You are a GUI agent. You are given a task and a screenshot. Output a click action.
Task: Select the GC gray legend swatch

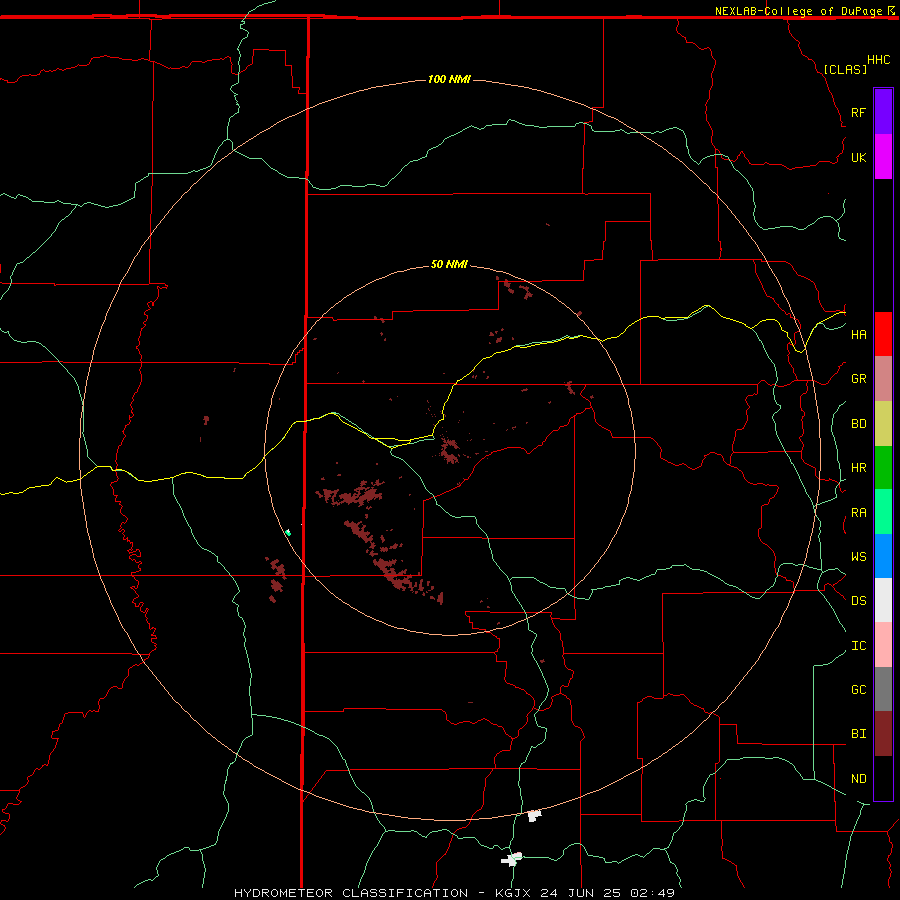(x=883, y=689)
